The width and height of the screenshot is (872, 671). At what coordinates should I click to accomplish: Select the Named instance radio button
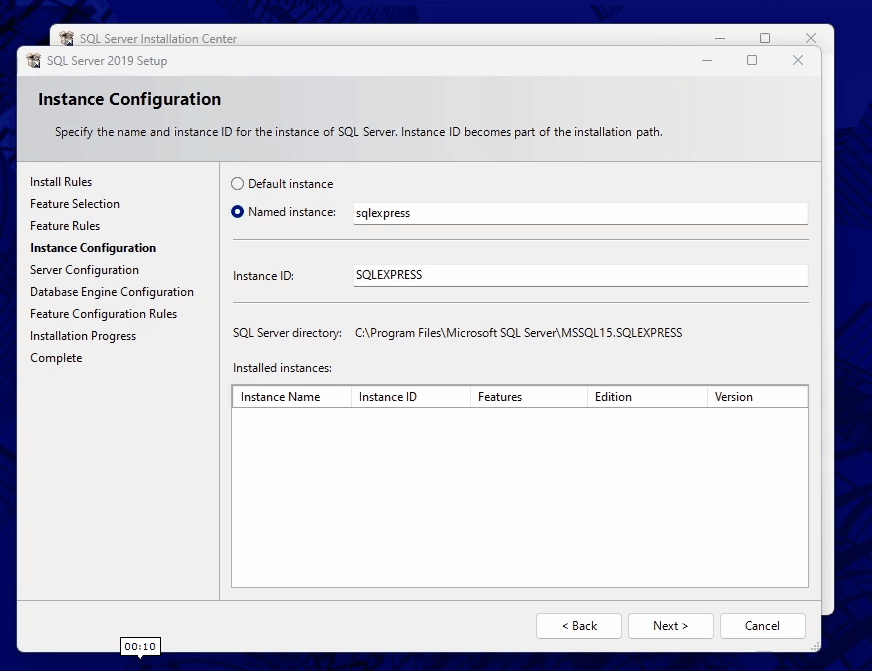pos(237,212)
